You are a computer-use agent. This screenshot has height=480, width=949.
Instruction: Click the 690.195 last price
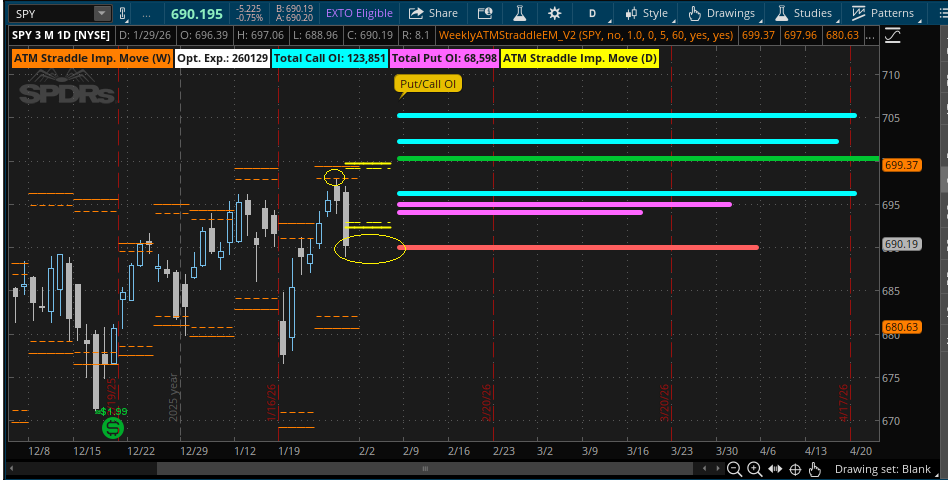click(196, 13)
